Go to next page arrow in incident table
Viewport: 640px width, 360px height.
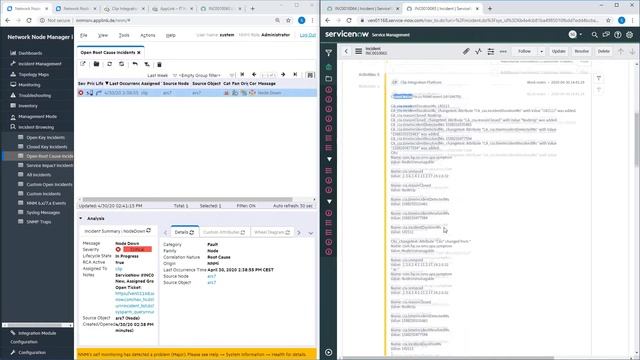click(x=283, y=75)
